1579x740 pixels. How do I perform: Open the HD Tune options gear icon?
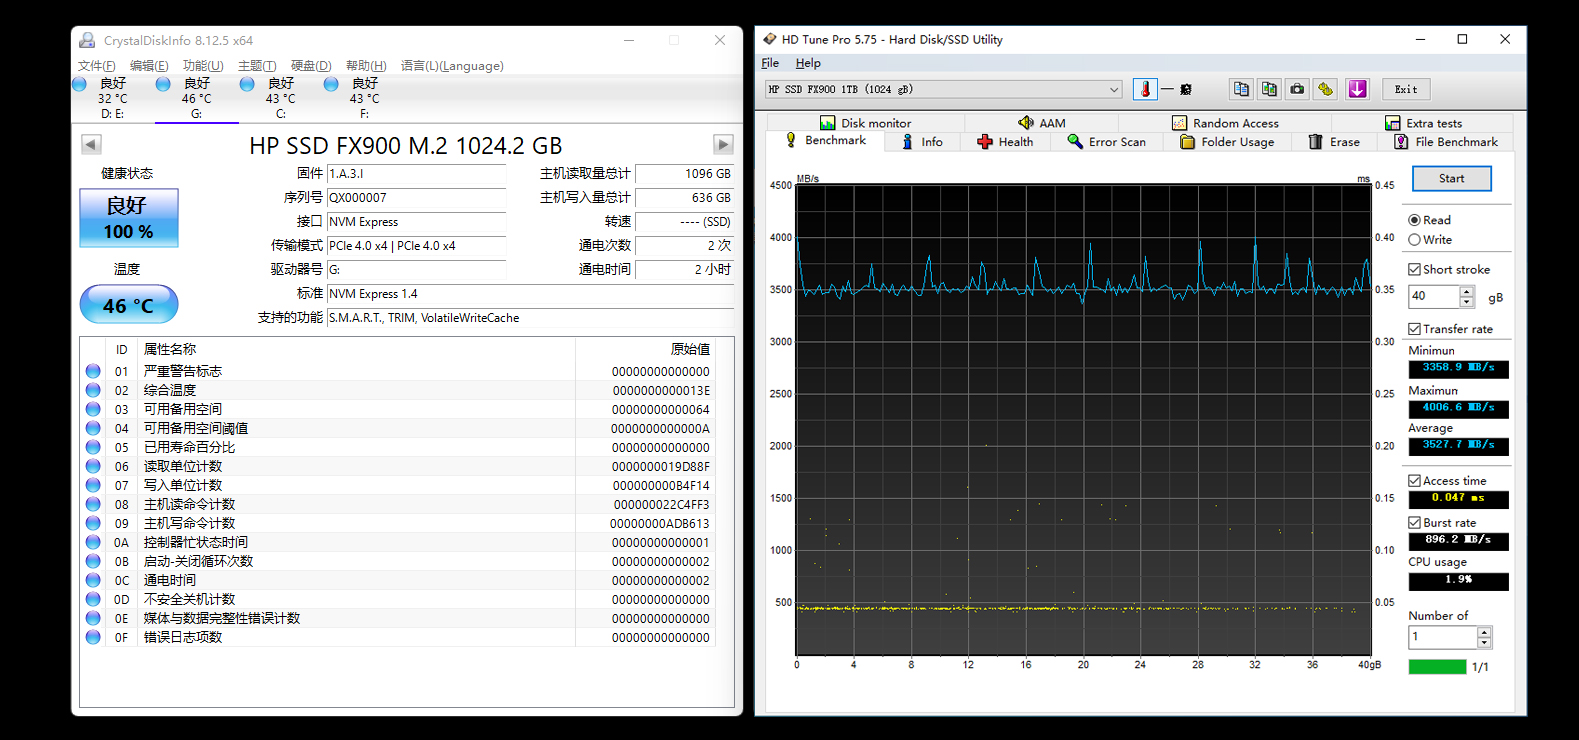click(x=1325, y=89)
